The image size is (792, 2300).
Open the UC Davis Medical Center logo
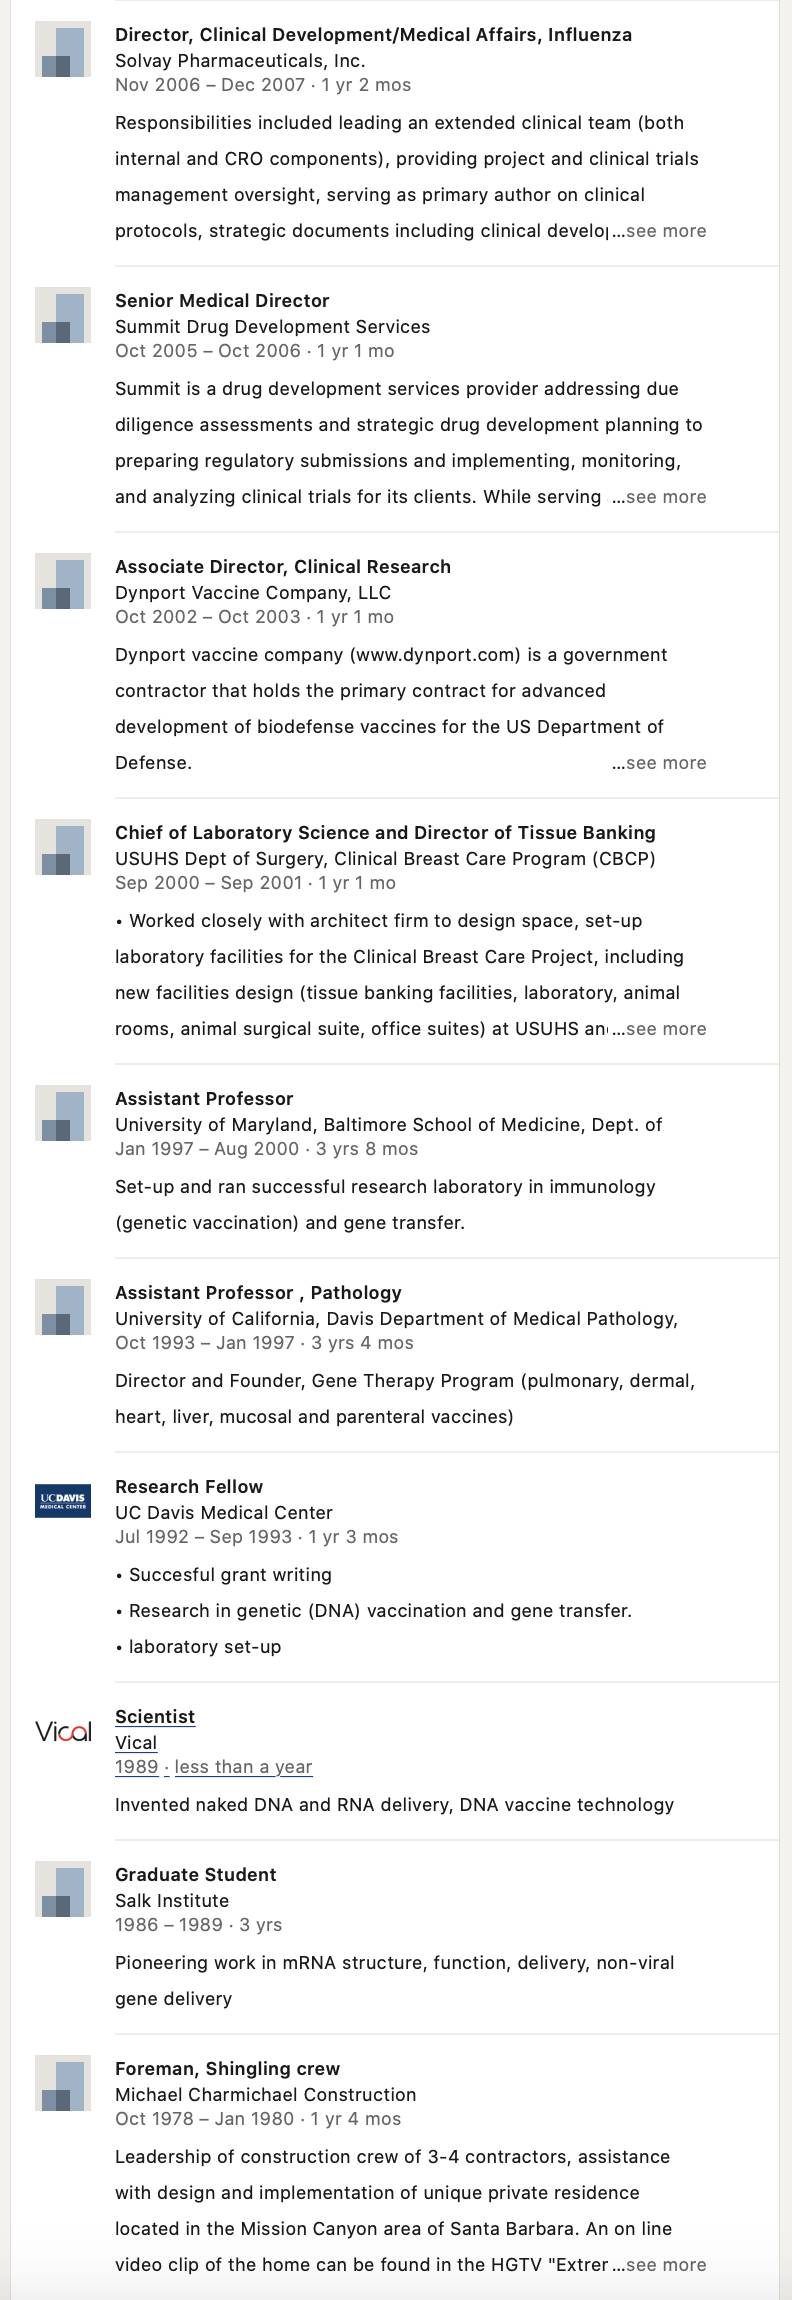tap(63, 1501)
